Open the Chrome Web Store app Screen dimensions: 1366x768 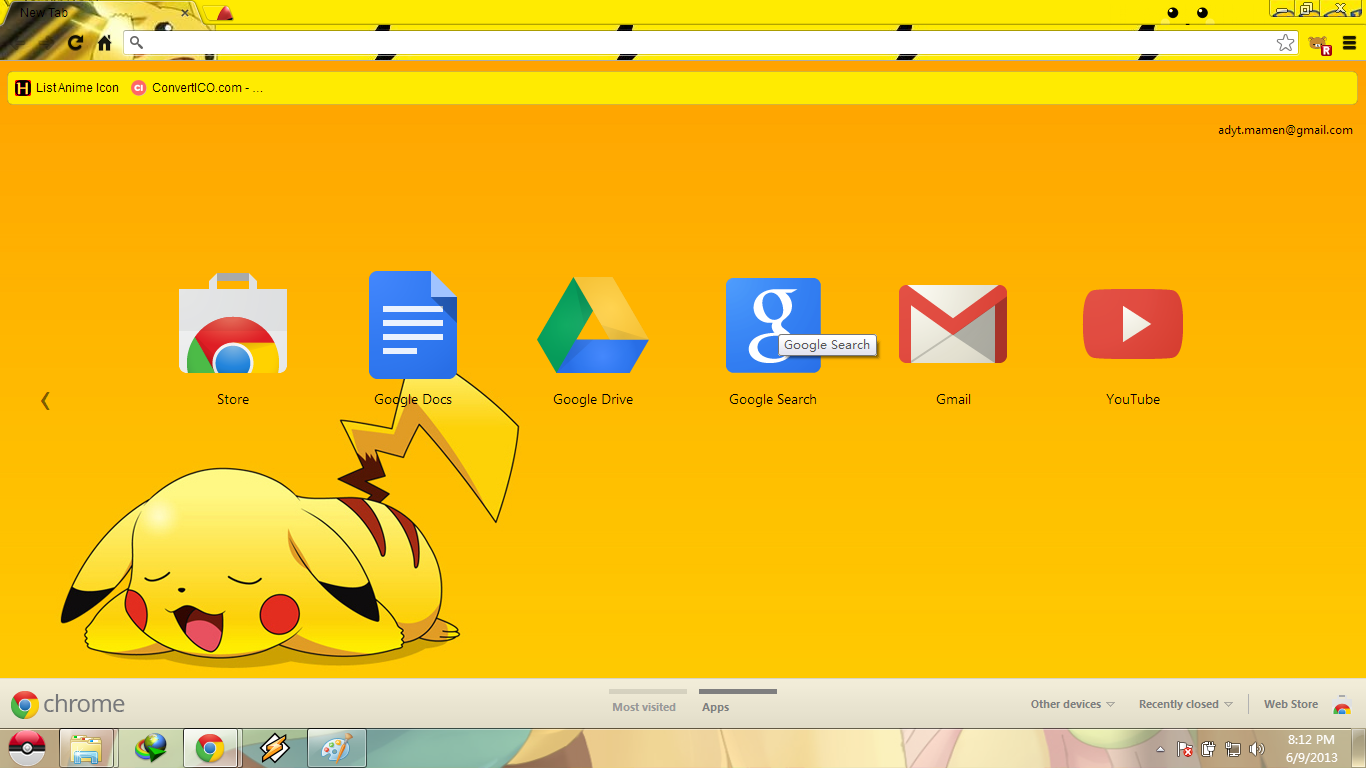tap(233, 323)
